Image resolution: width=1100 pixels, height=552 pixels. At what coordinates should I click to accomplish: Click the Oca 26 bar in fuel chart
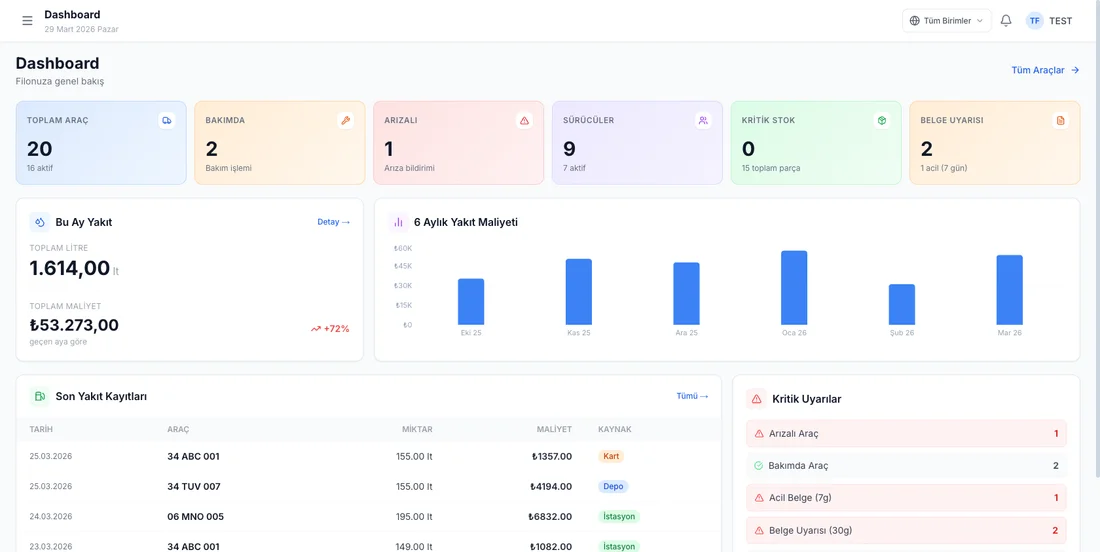pos(794,288)
